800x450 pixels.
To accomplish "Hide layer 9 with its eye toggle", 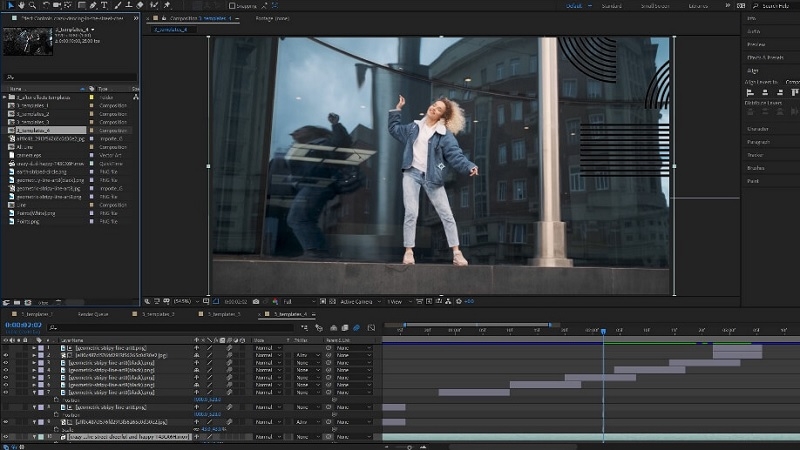I will point(6,422).
